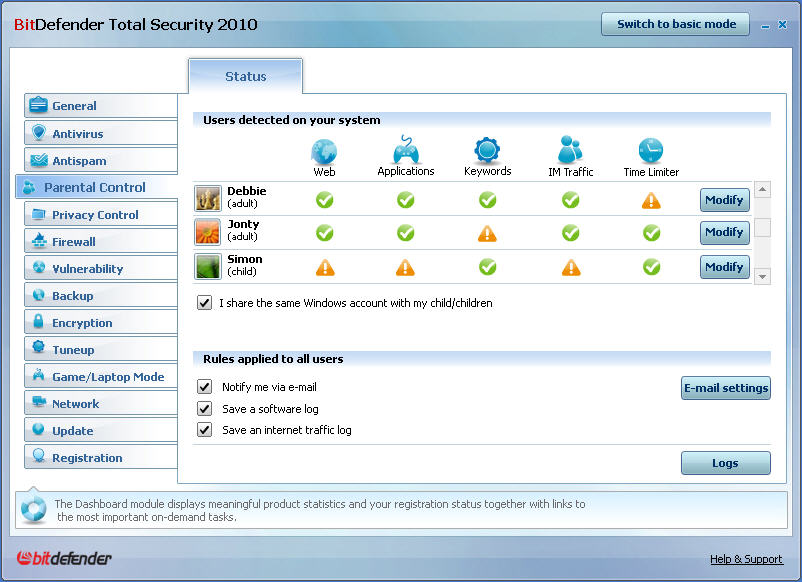Screen dimensions: 802x582
Task: Go to the Network section
Action: (x=101, y=404)
